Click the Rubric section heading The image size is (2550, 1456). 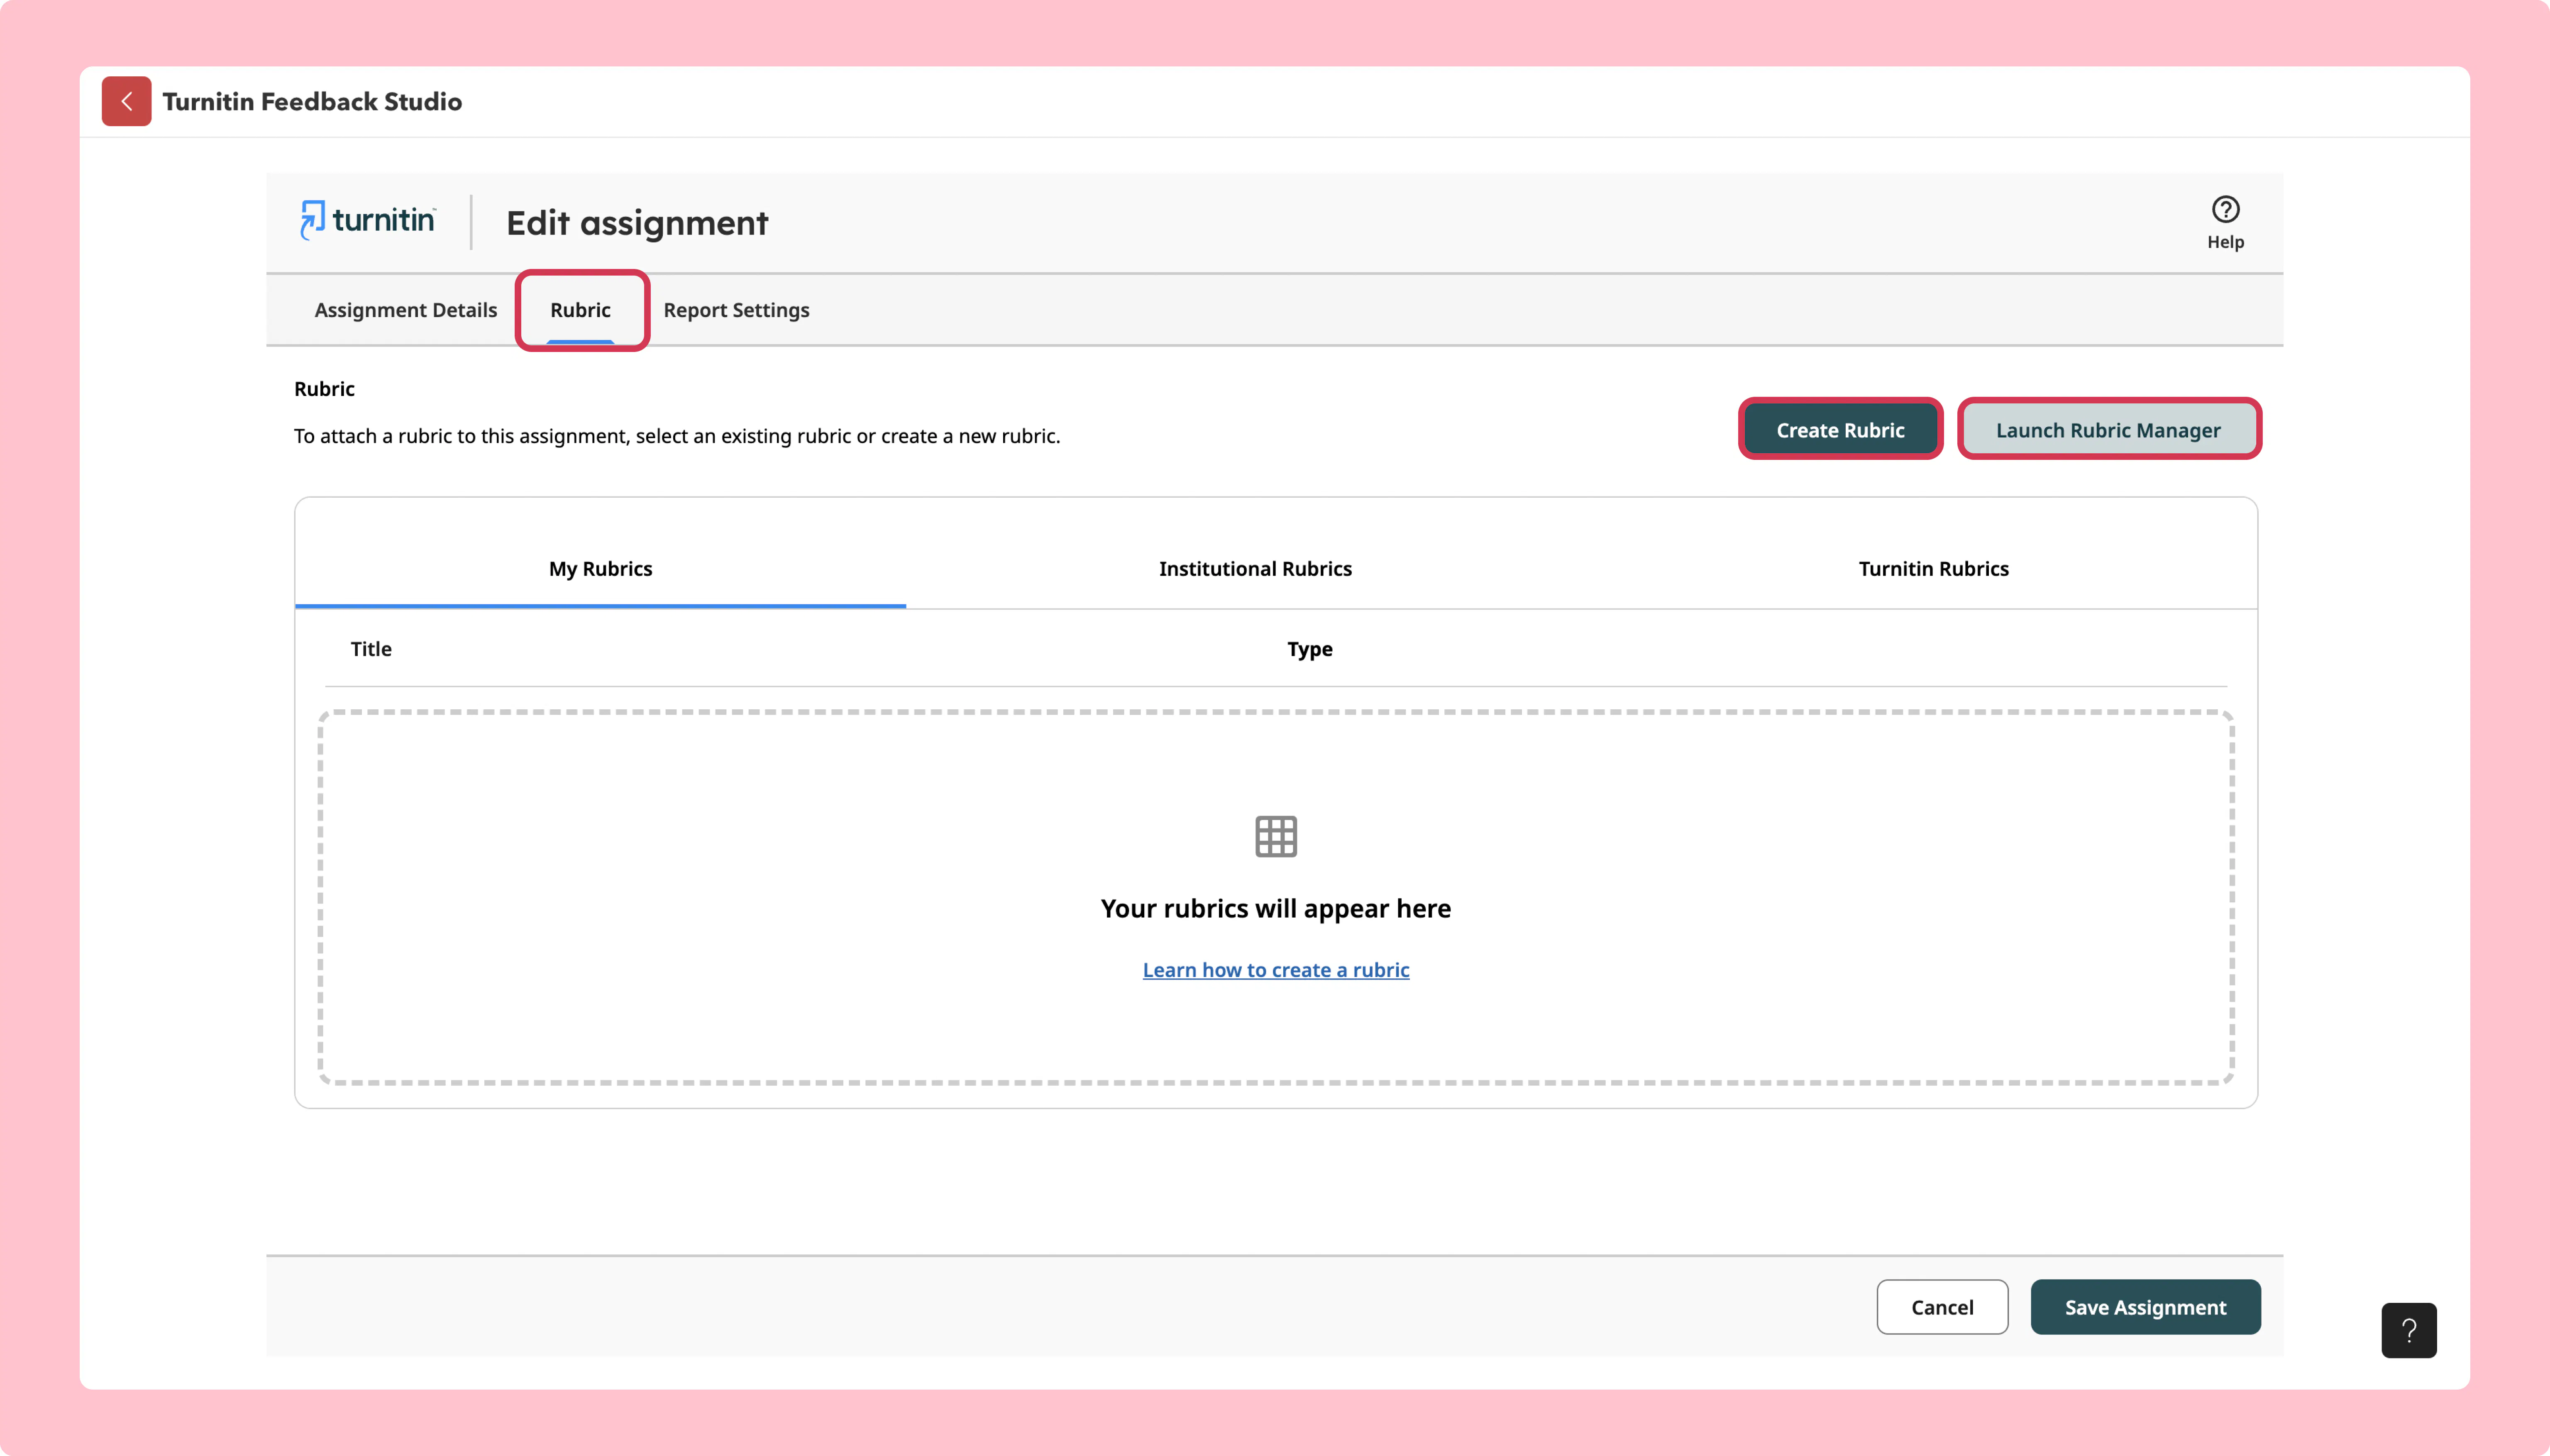click(324, 389)
